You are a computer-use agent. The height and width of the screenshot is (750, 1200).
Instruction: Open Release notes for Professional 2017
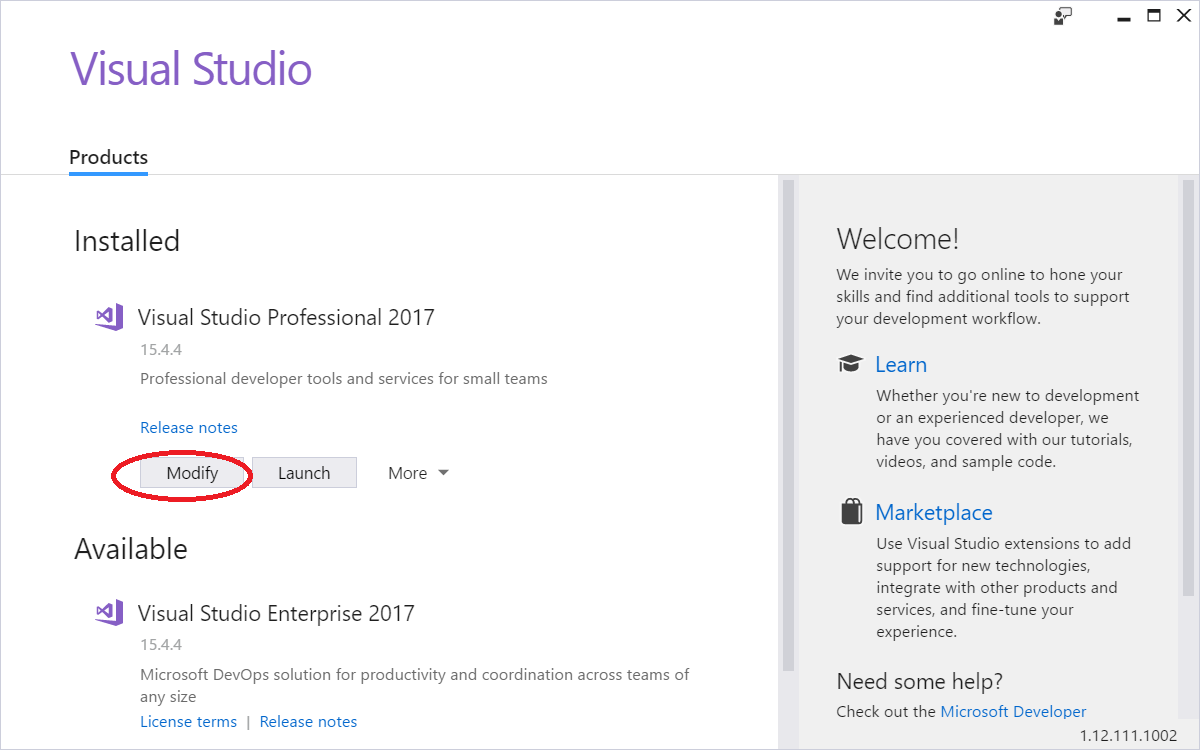189,427
